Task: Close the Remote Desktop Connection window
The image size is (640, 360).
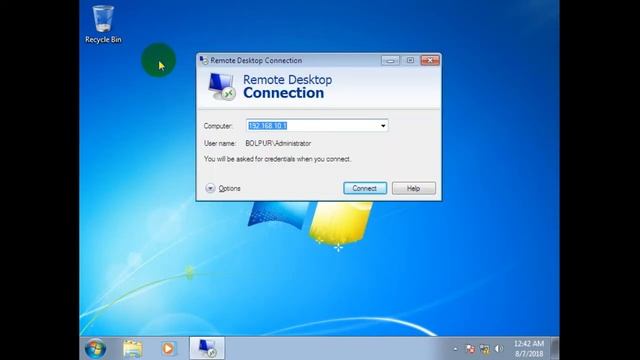Action: (x=430, y=60)
